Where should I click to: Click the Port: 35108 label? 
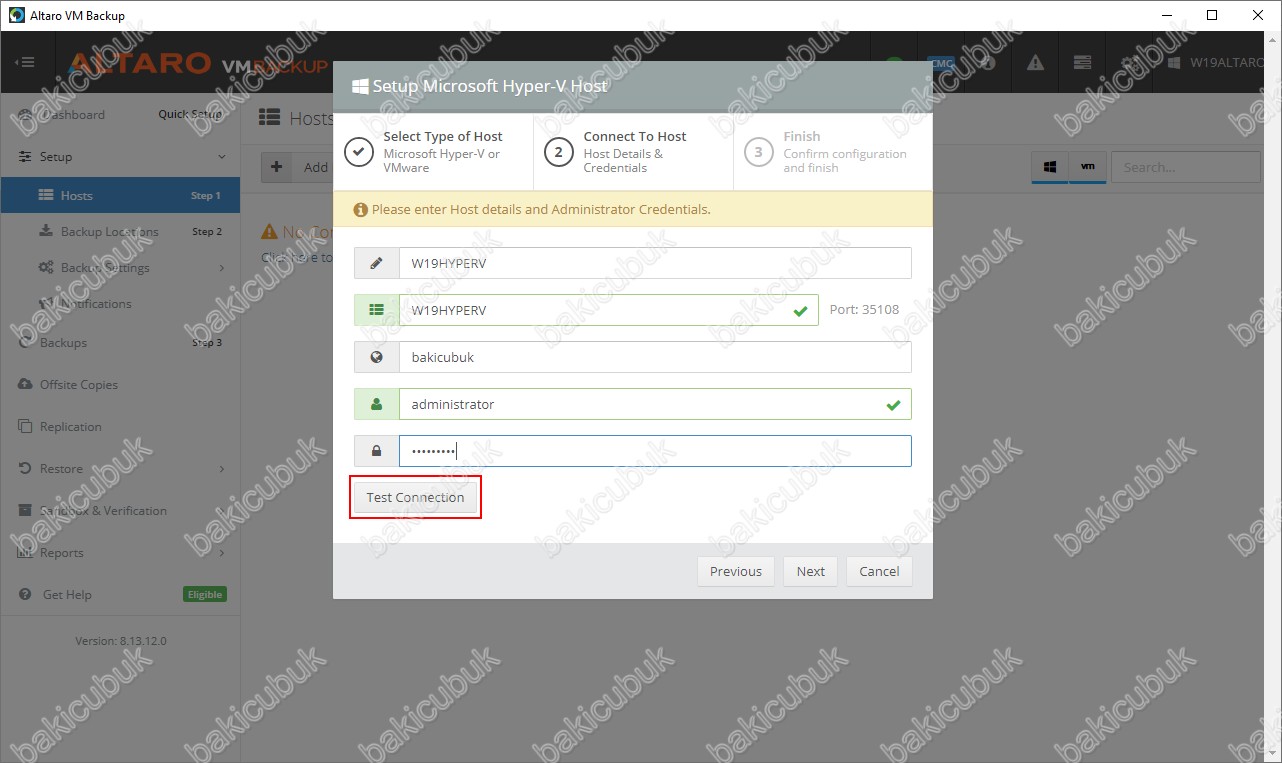pos(864,310)
